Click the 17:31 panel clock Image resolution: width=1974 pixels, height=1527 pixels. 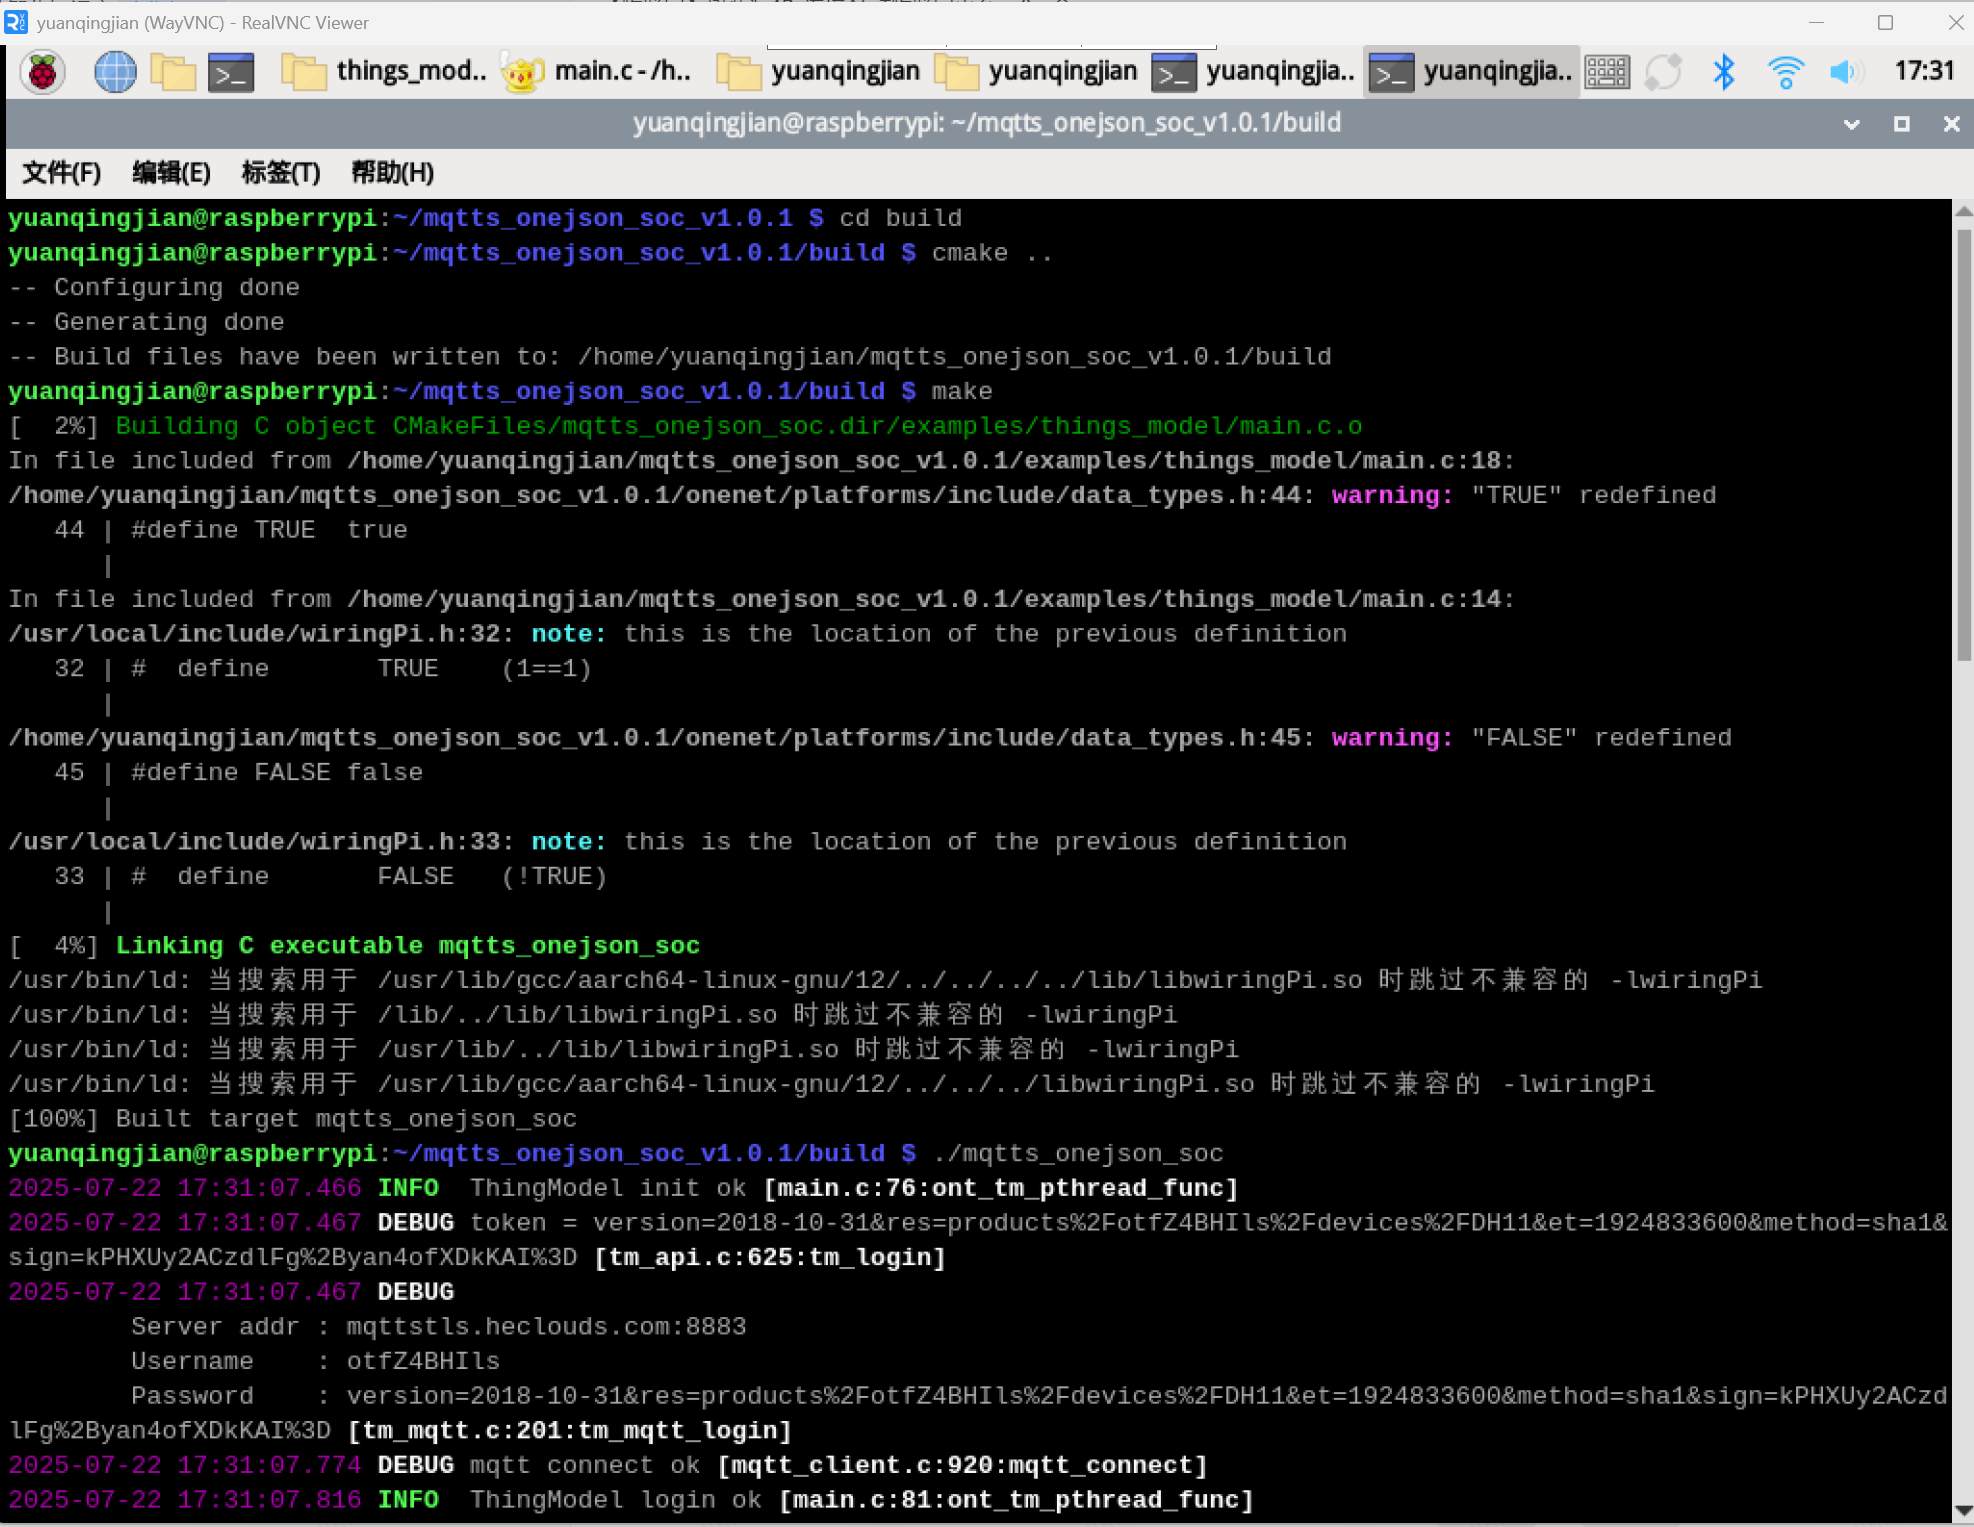(1924, 71)
